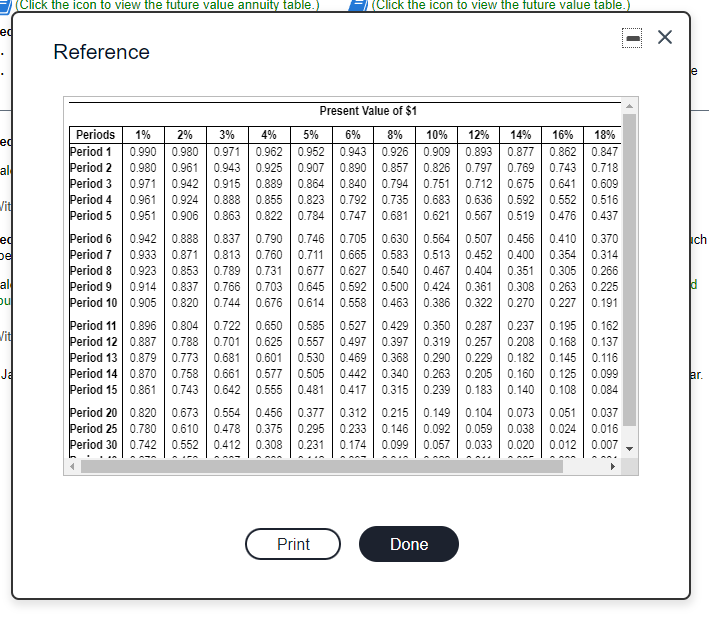Click the Period 7 row label
Screen dimensions: 709x623
pyautogui.click(x=91, y=255)
